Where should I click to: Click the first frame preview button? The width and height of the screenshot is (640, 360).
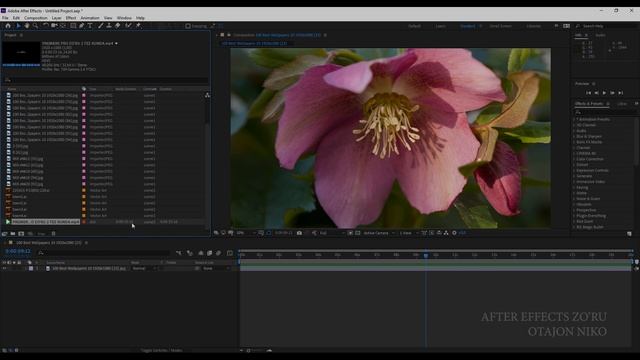(589, 93)
